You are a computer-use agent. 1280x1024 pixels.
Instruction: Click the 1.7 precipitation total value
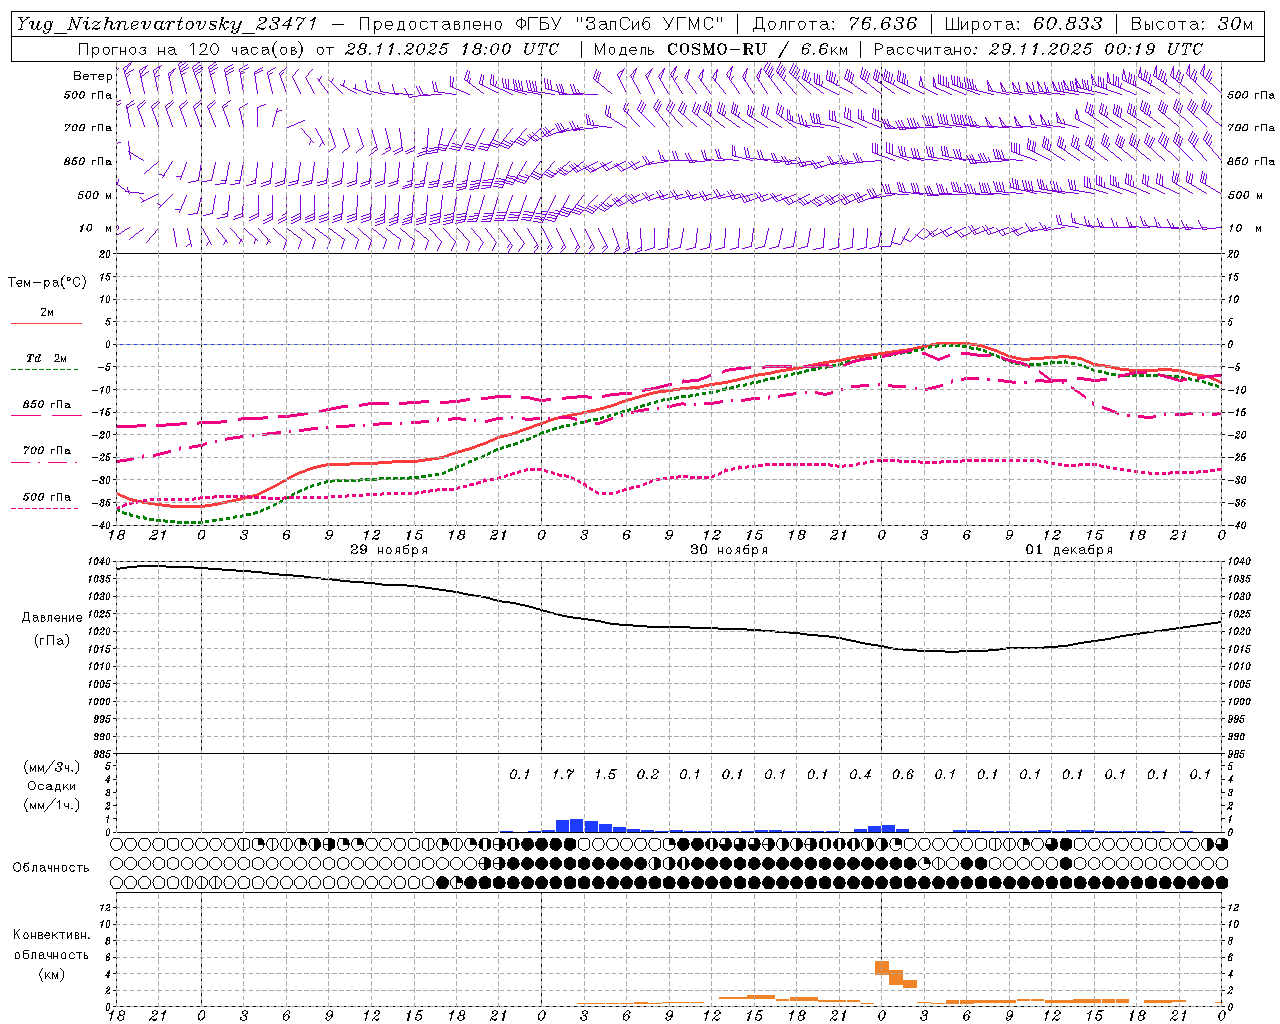coord(563,774)
